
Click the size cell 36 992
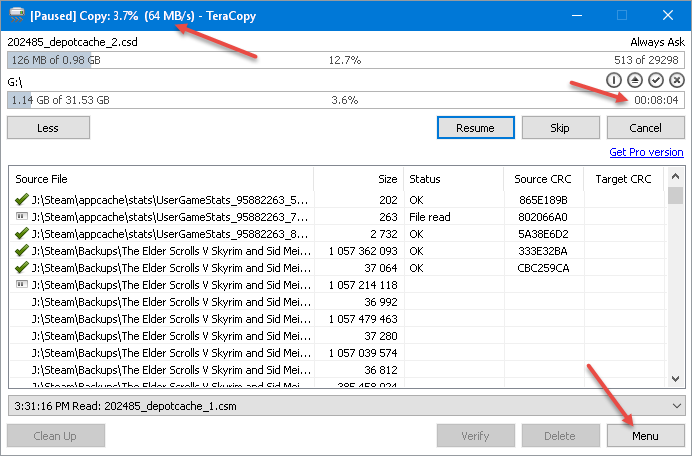coord(381,302)
